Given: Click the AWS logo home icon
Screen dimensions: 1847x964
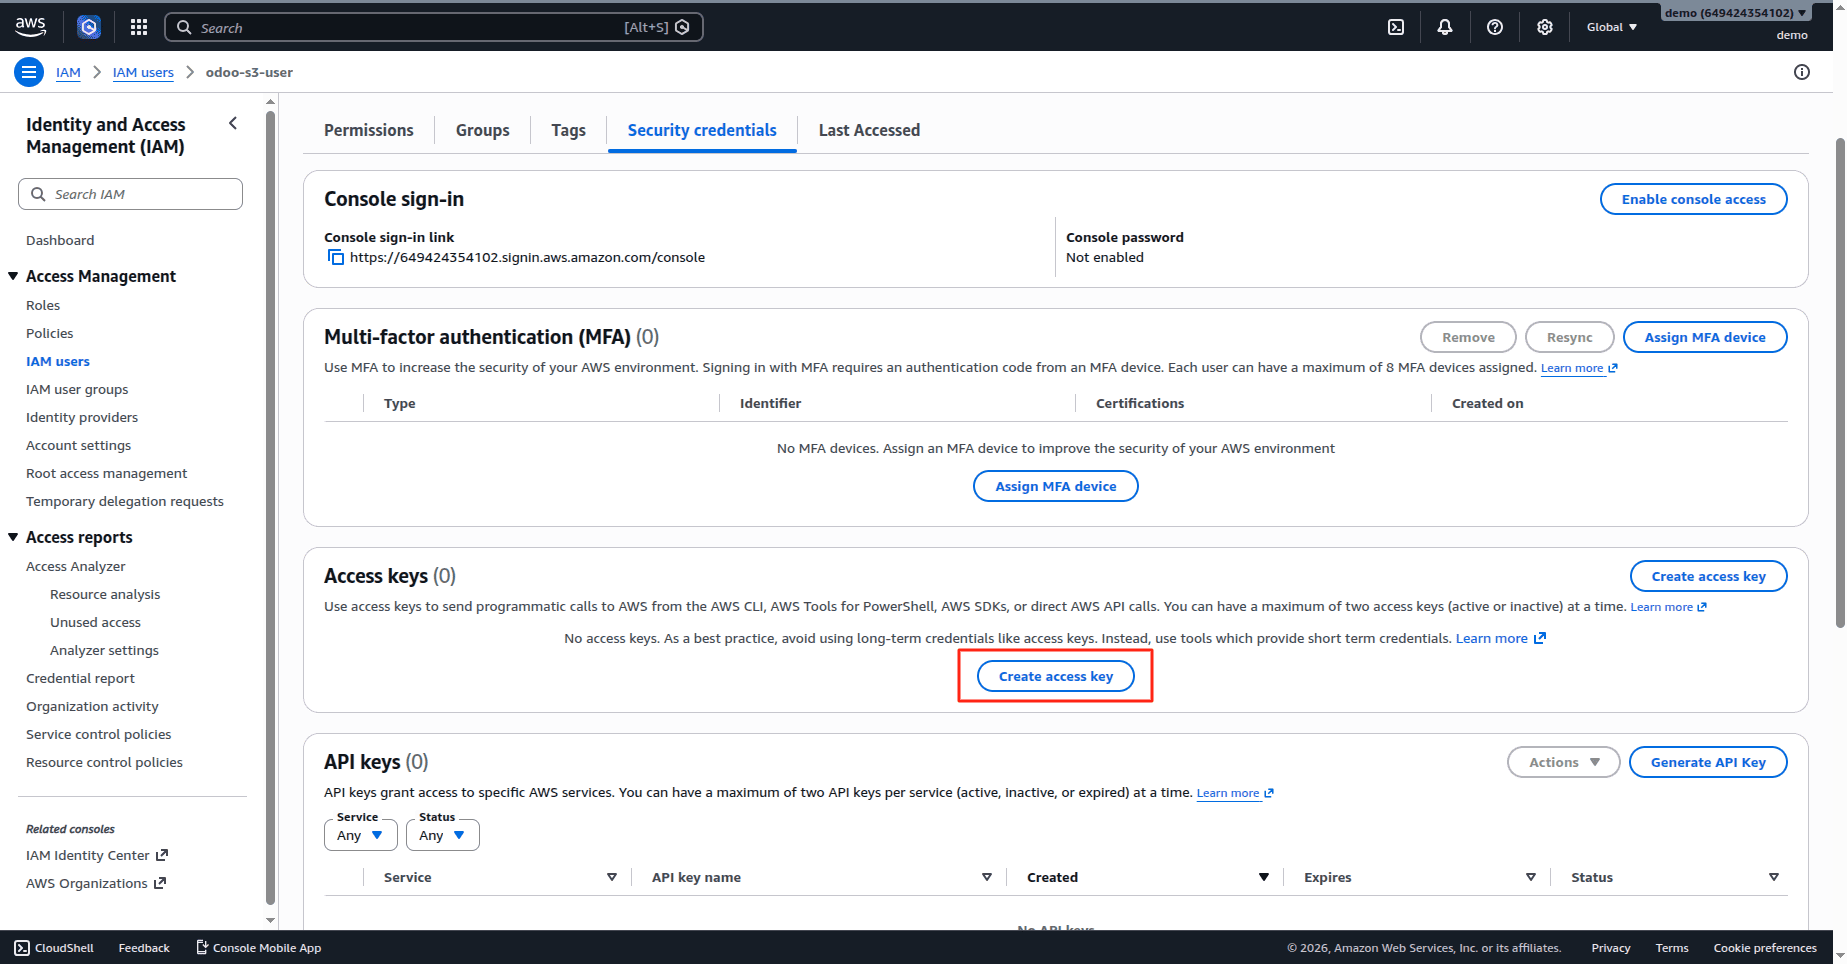Looking at the screenshot, I should [30, 27].
